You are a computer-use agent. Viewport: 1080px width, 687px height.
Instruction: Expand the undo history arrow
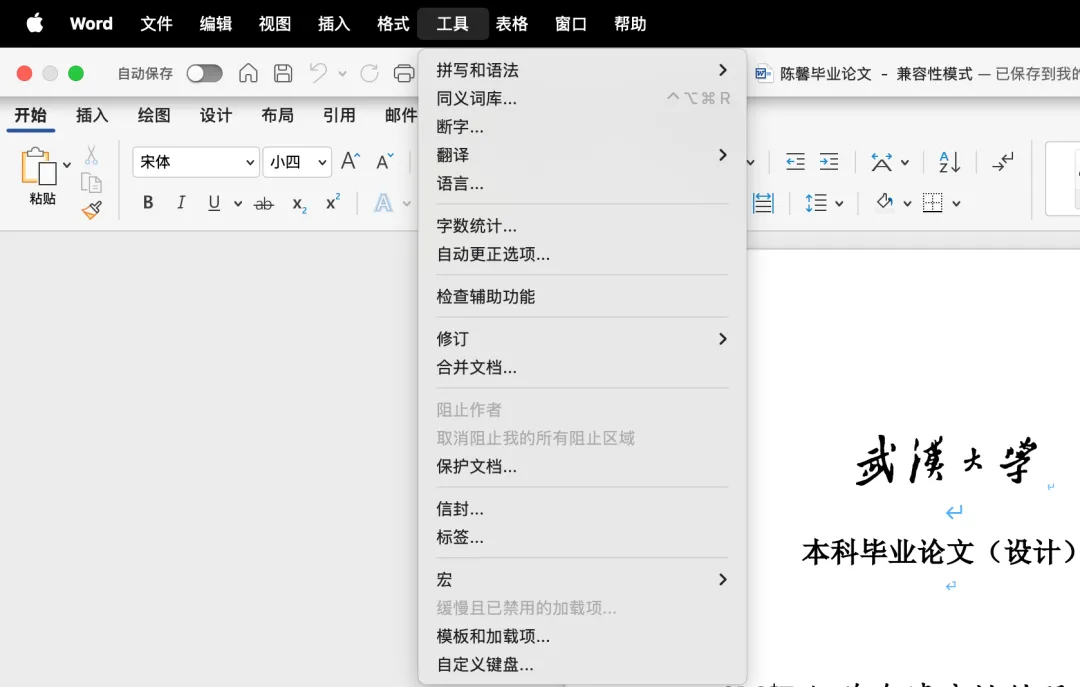(342, 73)
